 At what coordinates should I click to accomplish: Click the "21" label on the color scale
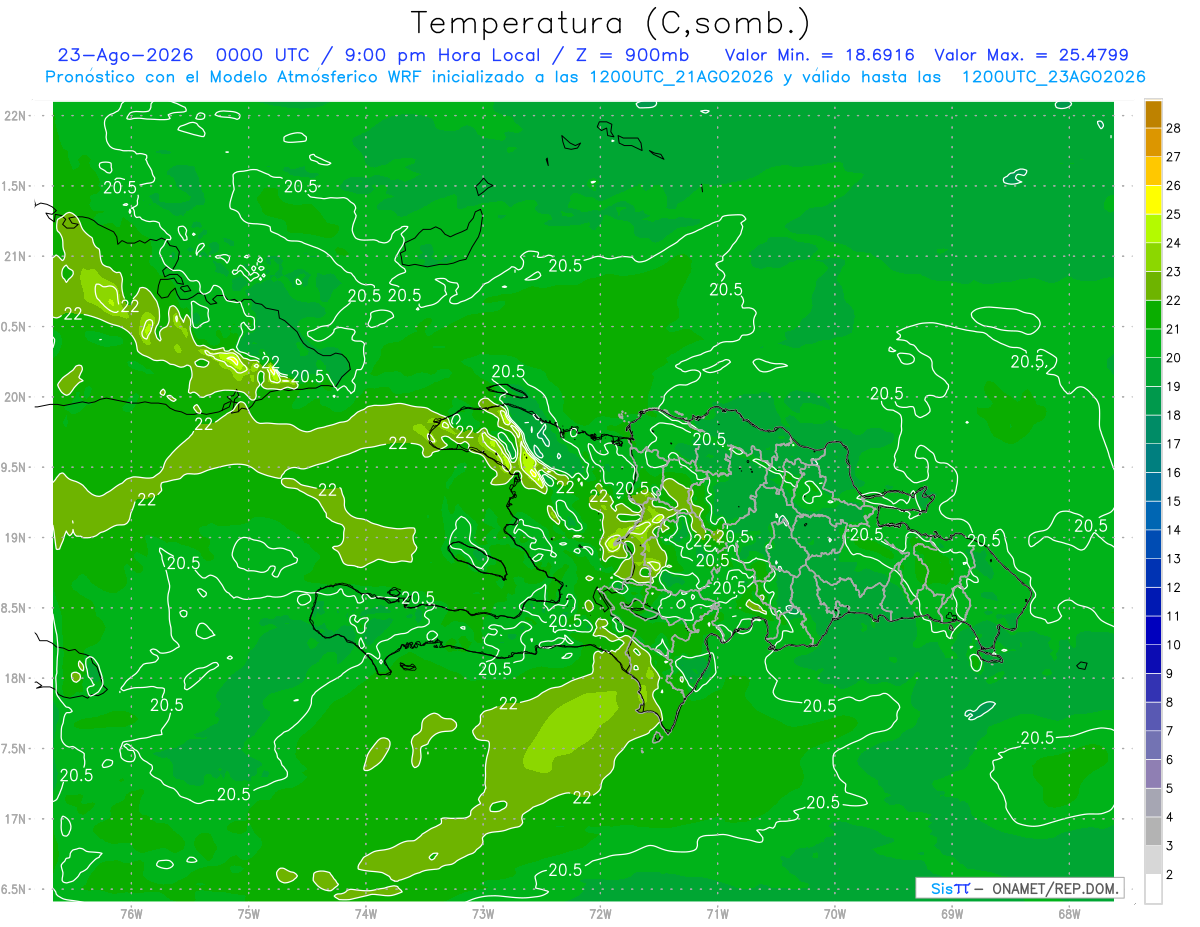coord(1175,329)
